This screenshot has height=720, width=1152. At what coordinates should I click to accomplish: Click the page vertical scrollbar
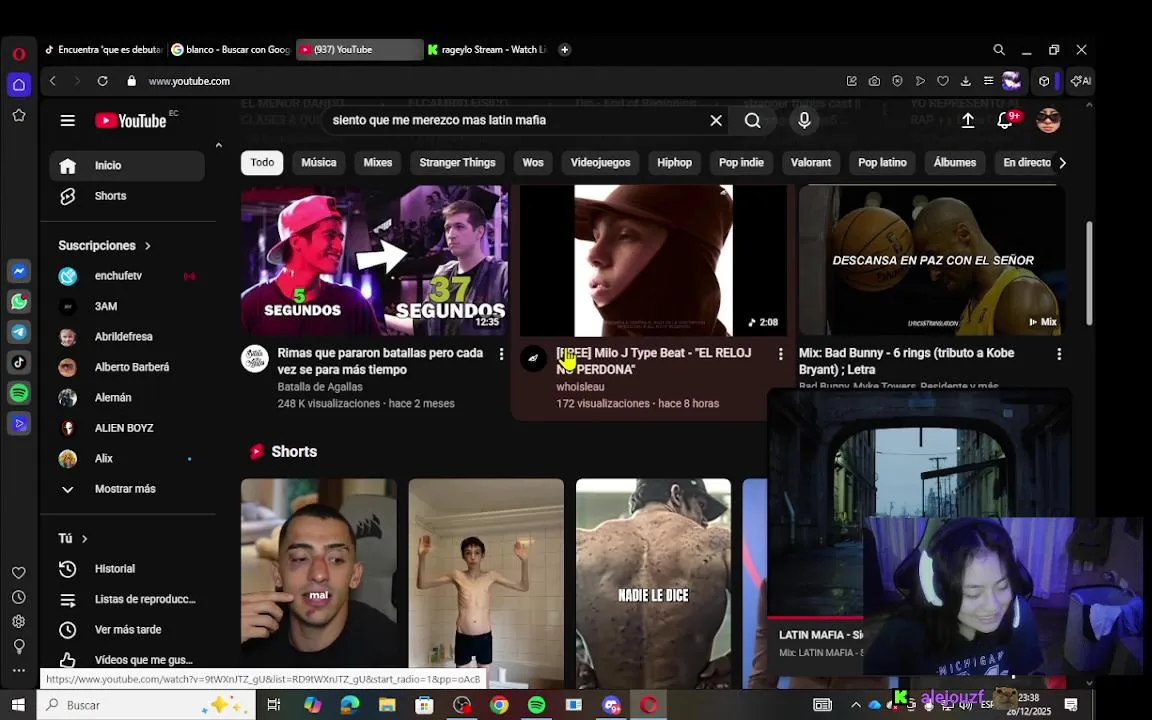click(1089, 273)
